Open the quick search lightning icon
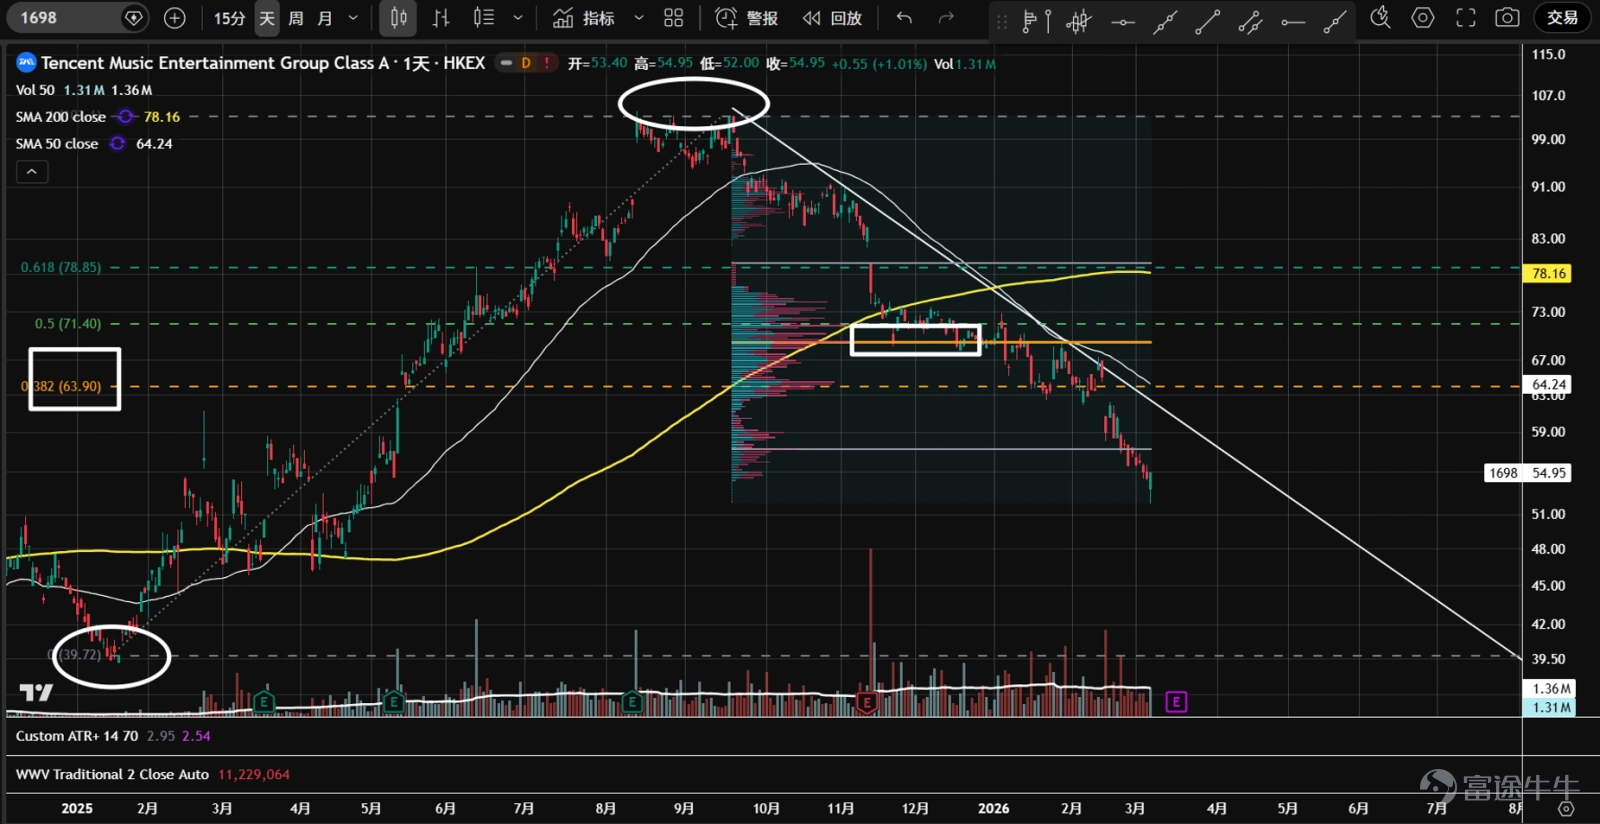 (x=1380, y=18)
